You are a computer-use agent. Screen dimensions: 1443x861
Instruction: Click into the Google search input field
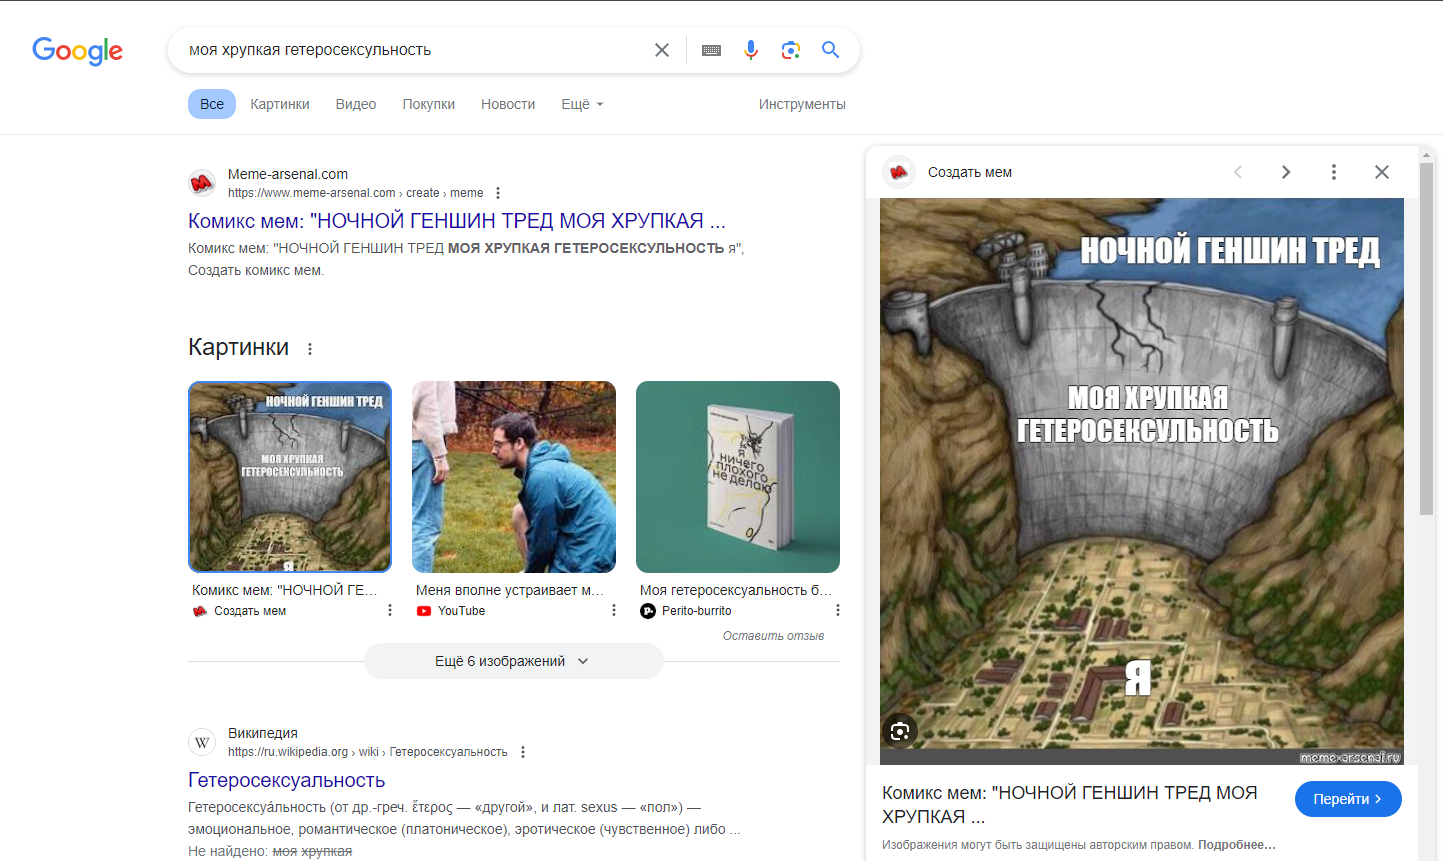(x=415, y=50)
